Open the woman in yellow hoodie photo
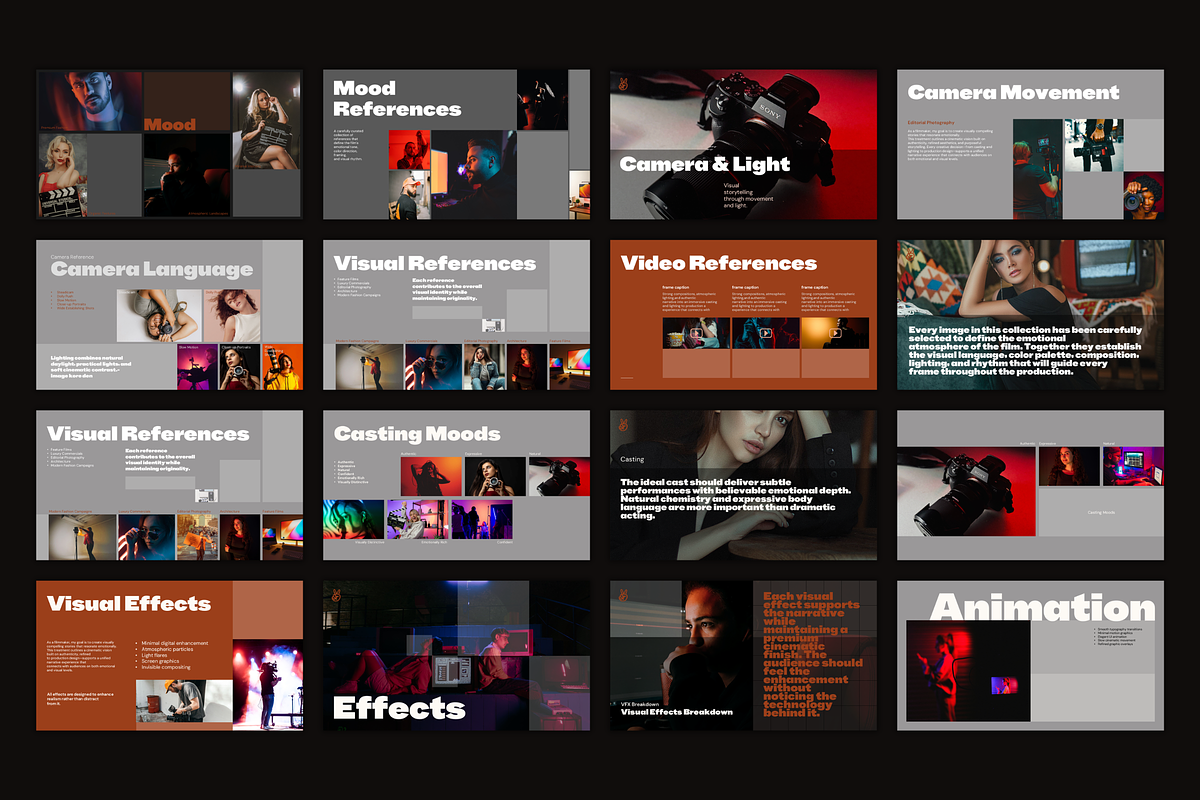 (283, 367)
